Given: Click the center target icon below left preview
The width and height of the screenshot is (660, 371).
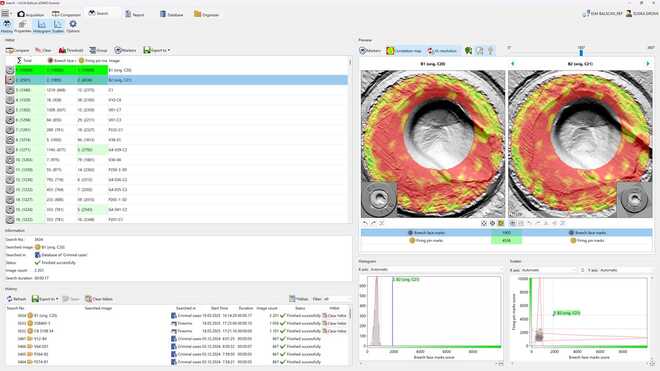Looking at the screenshot, I should (x=492, y=223).
